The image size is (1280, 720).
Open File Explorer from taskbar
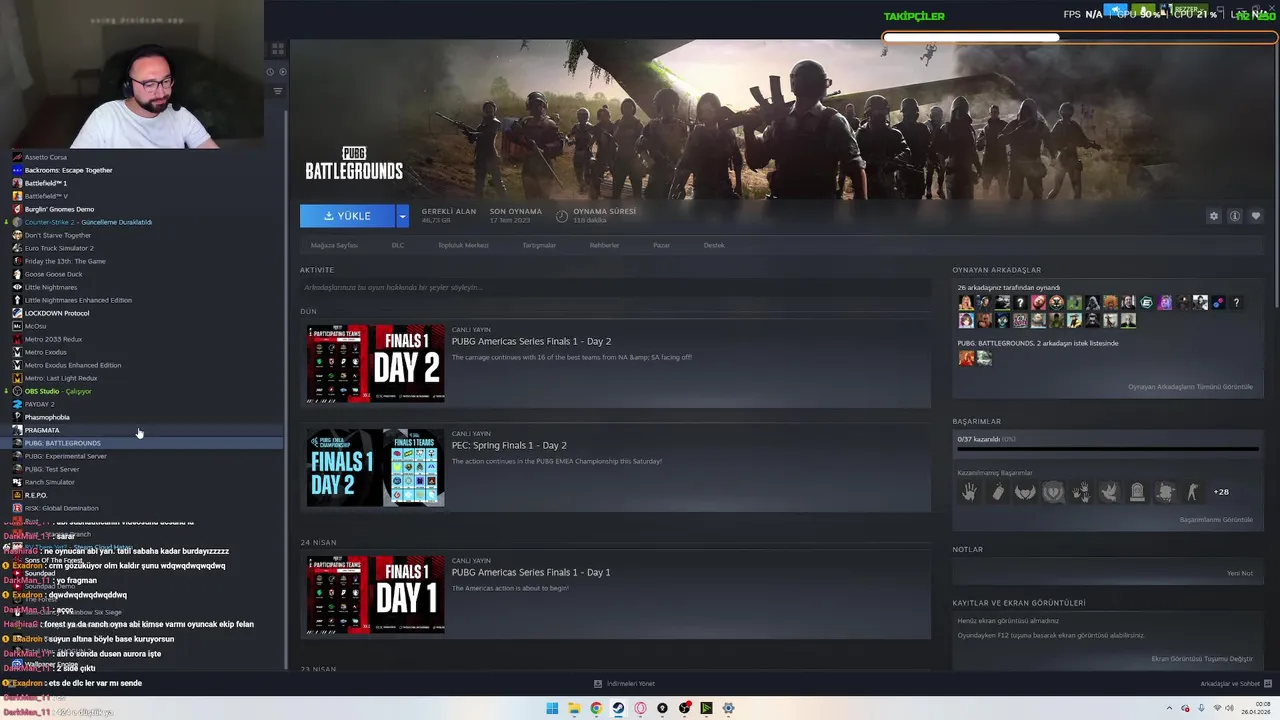click(x=574, y=708)
